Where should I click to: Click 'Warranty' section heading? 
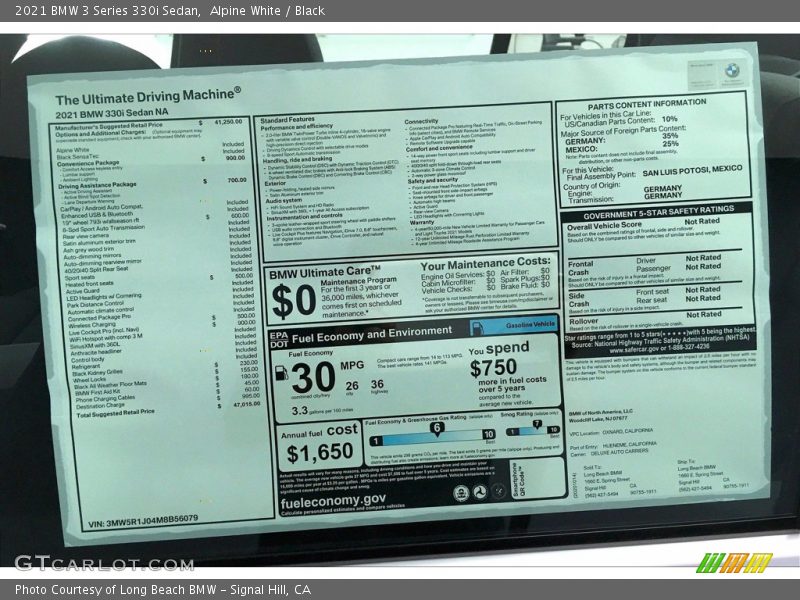[x=421, y=222]
